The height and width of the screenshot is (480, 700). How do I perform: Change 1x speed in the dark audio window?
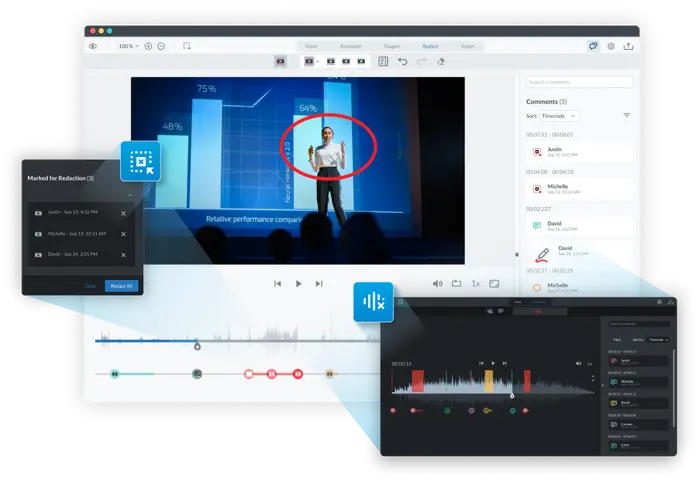tap(590, 363)
